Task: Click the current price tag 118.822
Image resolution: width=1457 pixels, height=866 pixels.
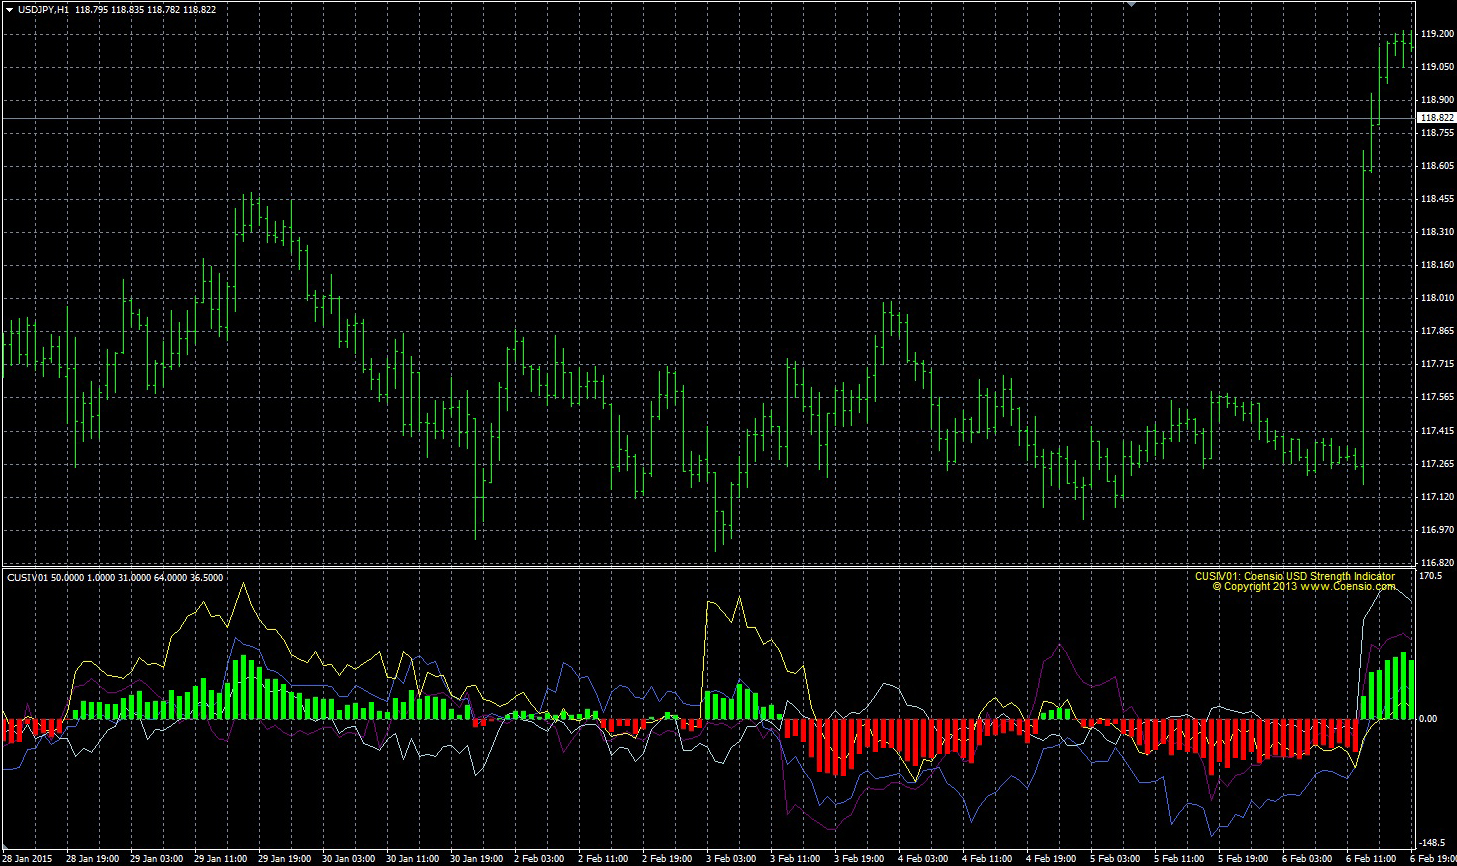Action: coord(1437,118)
